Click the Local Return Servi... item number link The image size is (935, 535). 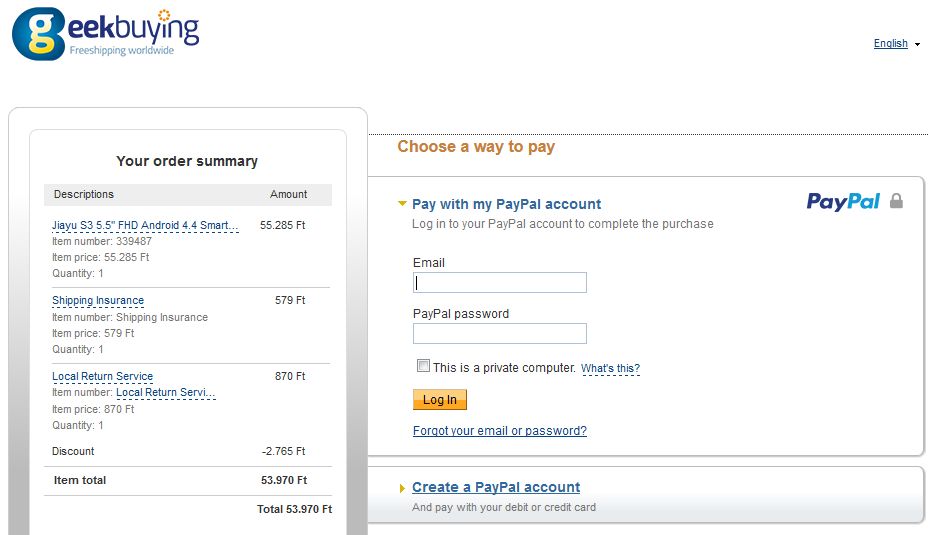click(166, 392)
